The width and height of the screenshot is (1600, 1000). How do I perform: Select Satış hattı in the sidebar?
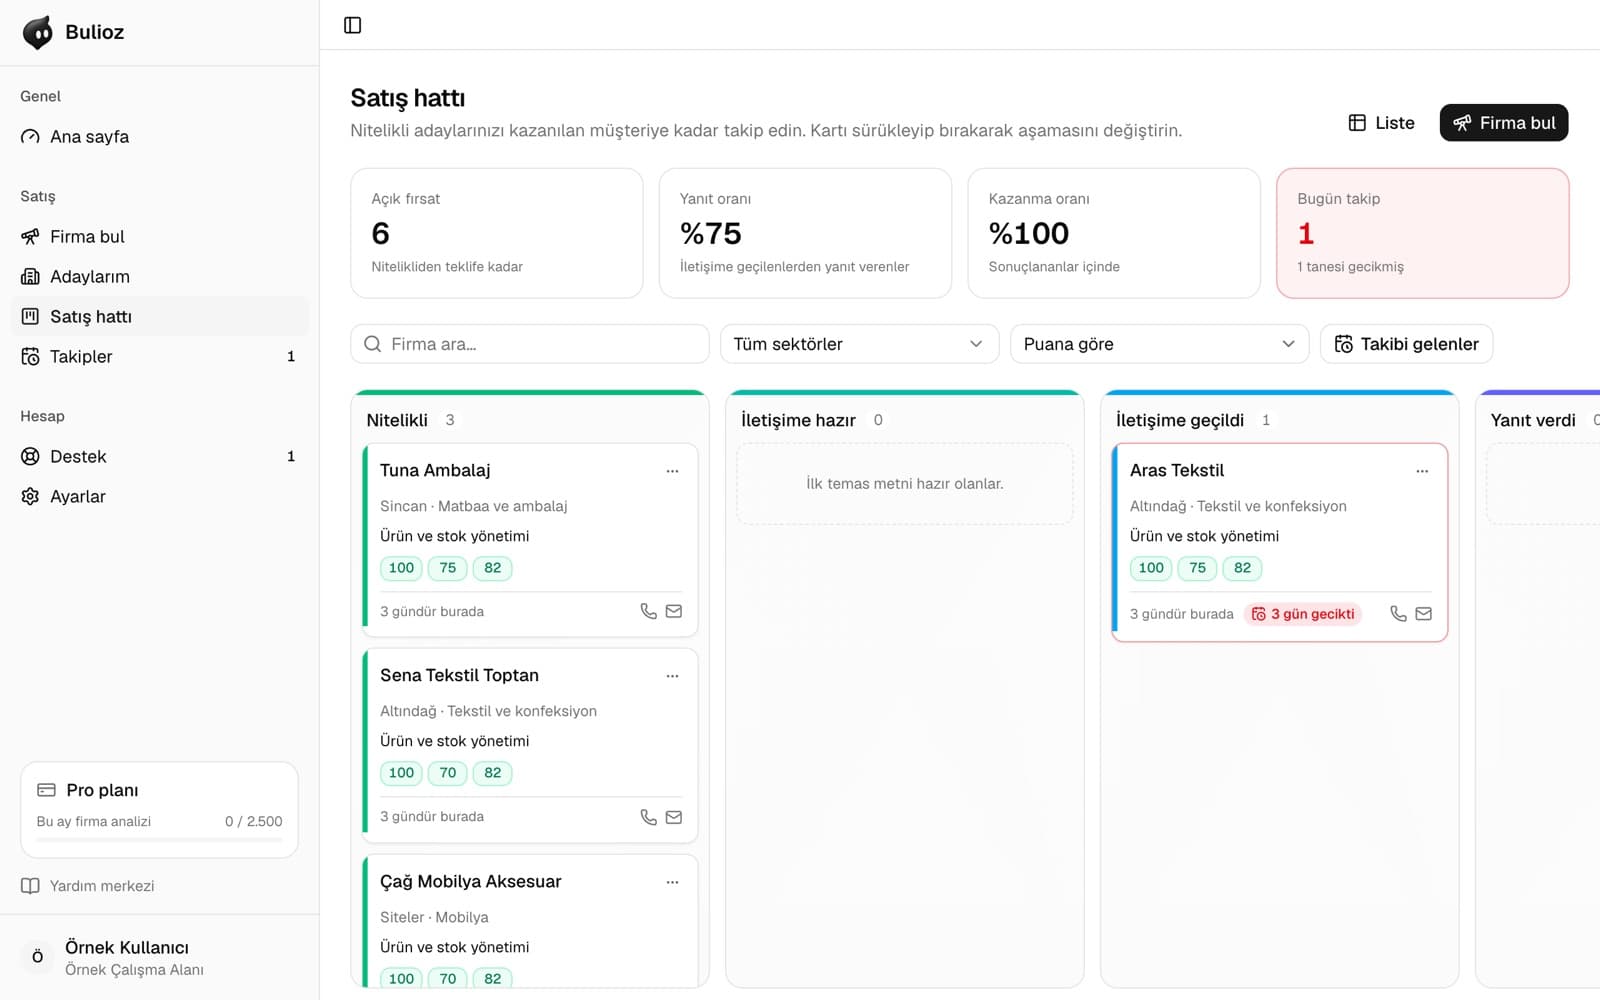(160, 317)
